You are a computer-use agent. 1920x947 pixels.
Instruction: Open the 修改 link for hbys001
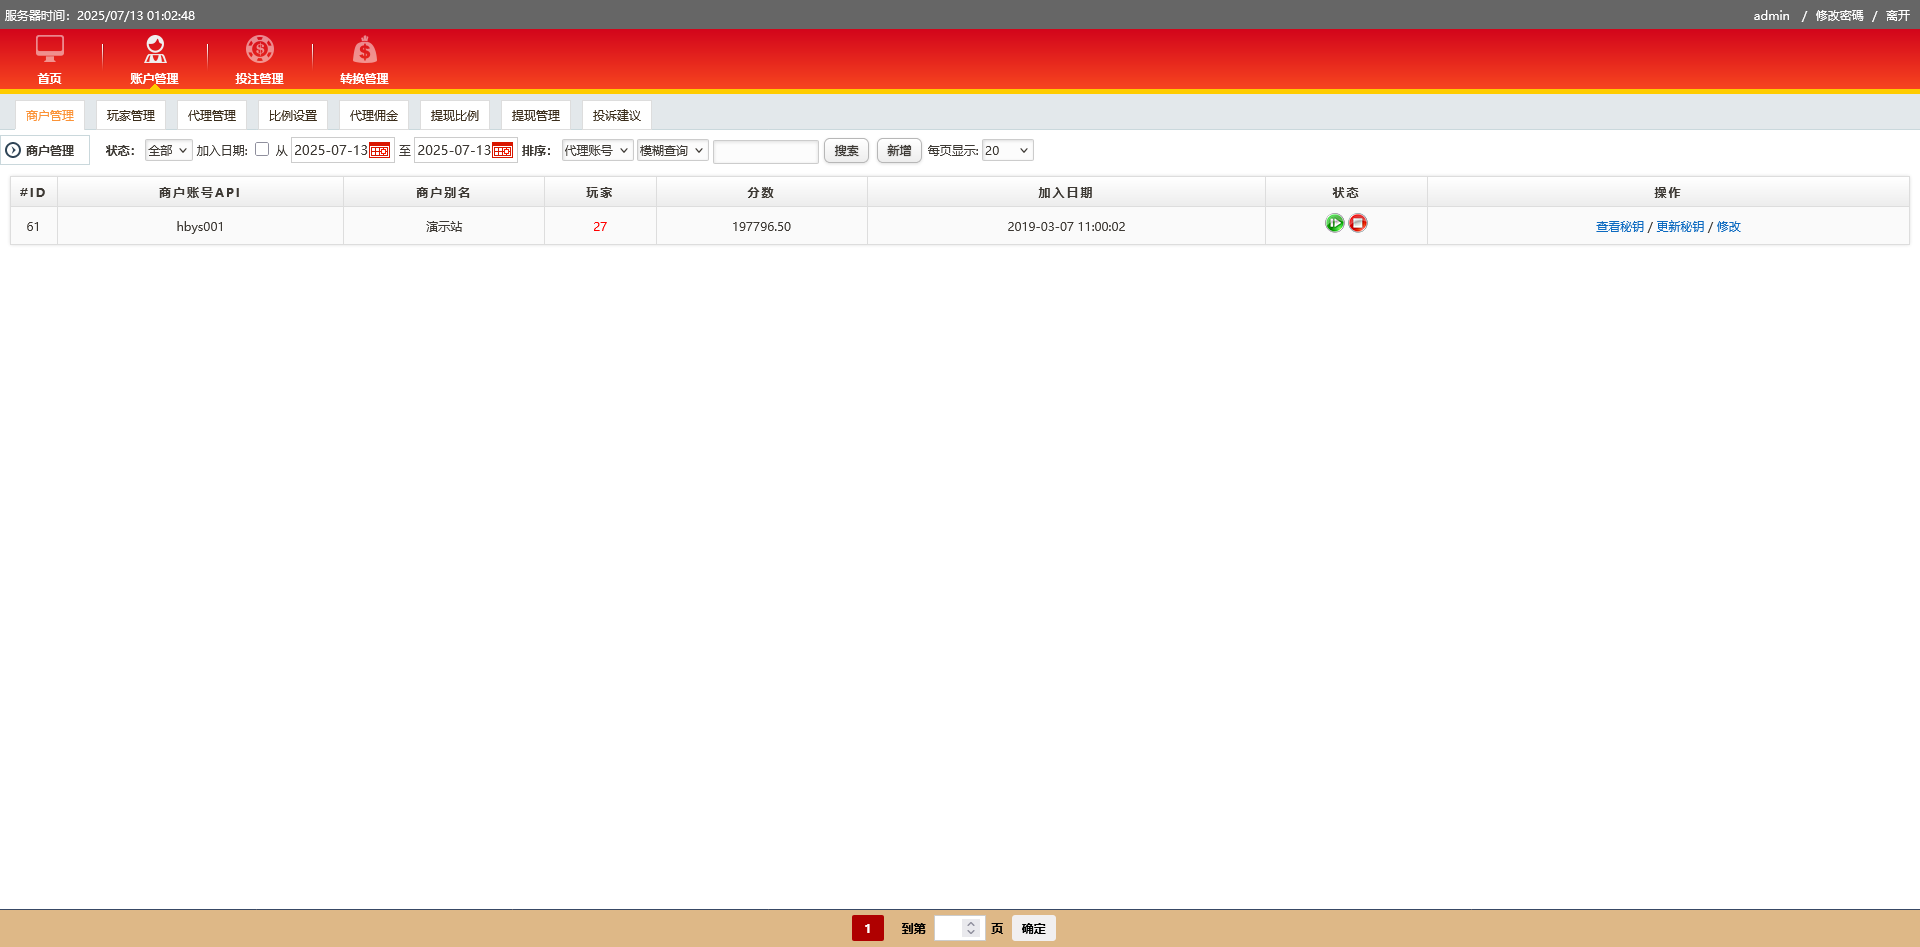click(1729, 227)
